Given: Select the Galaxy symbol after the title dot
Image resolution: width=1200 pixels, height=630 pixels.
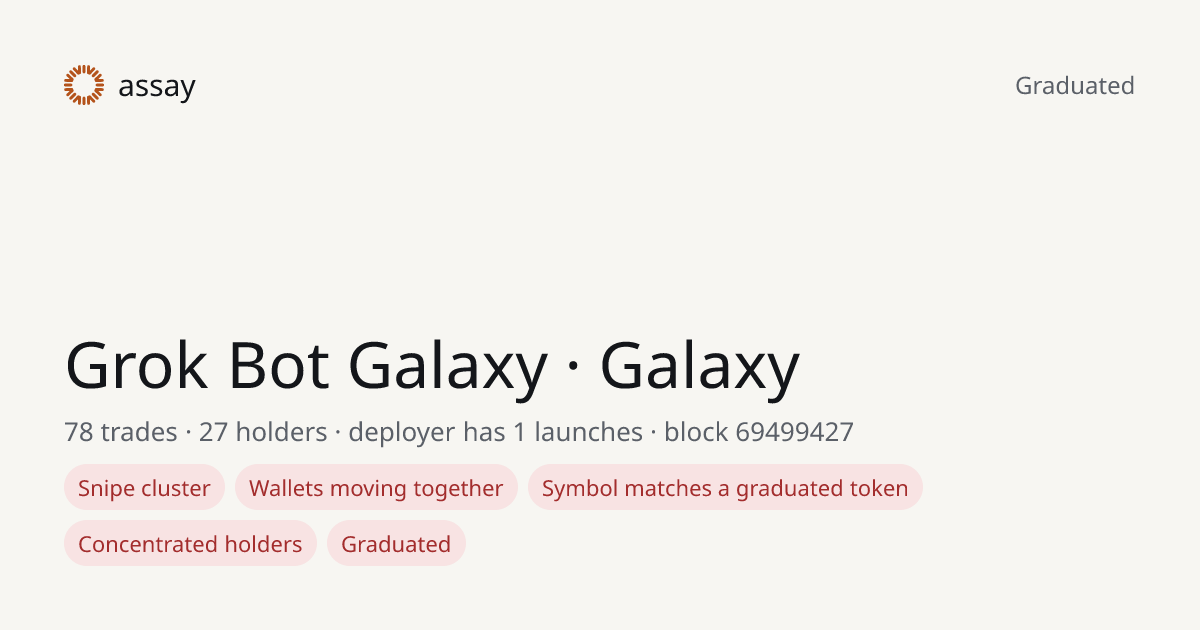Looking at the screenshot, I should [699, 366].
